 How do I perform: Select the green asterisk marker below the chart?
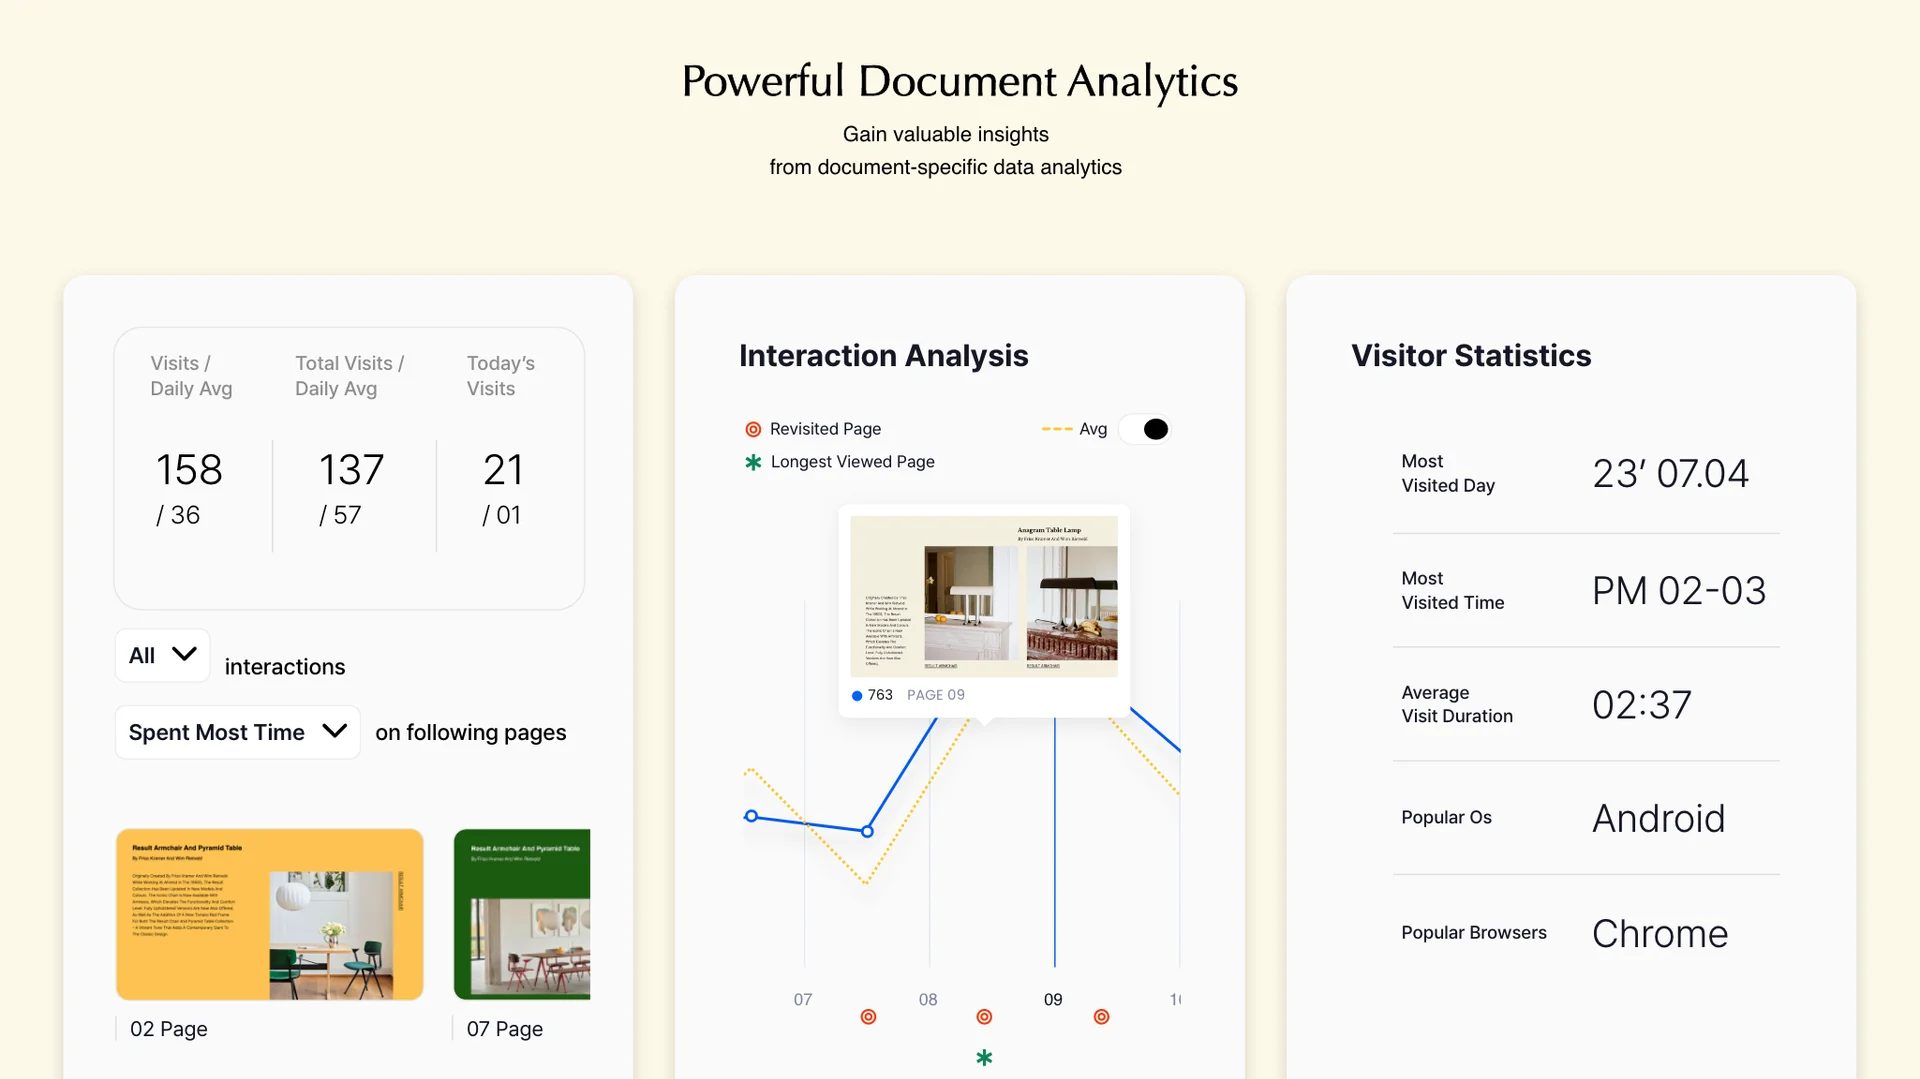(x=984, y=1058)
